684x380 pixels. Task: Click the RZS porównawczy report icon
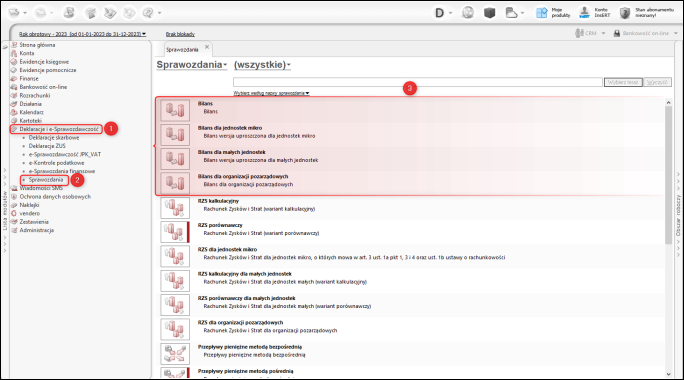(x=175, y=232)
